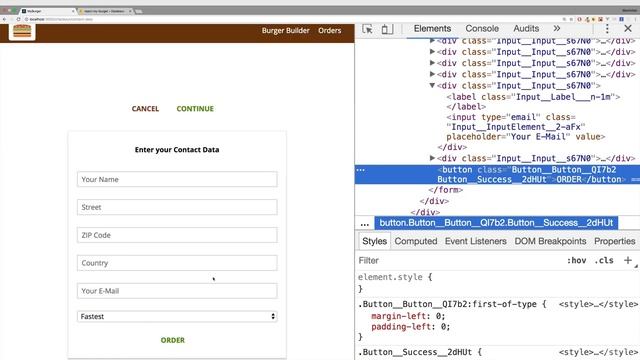Click the Burger Builder nav link
Viewport: 640px width, 360px height.
[286, 31]
